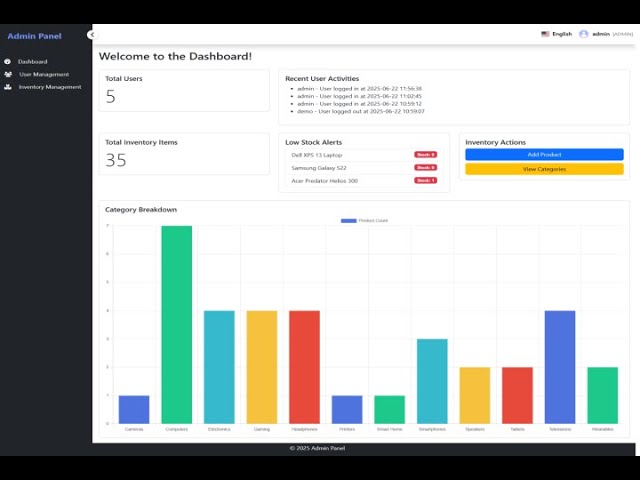Click the stock badge beside Acer Predator
This screenshot has width=640, height=480.
[x=426, y=180]
